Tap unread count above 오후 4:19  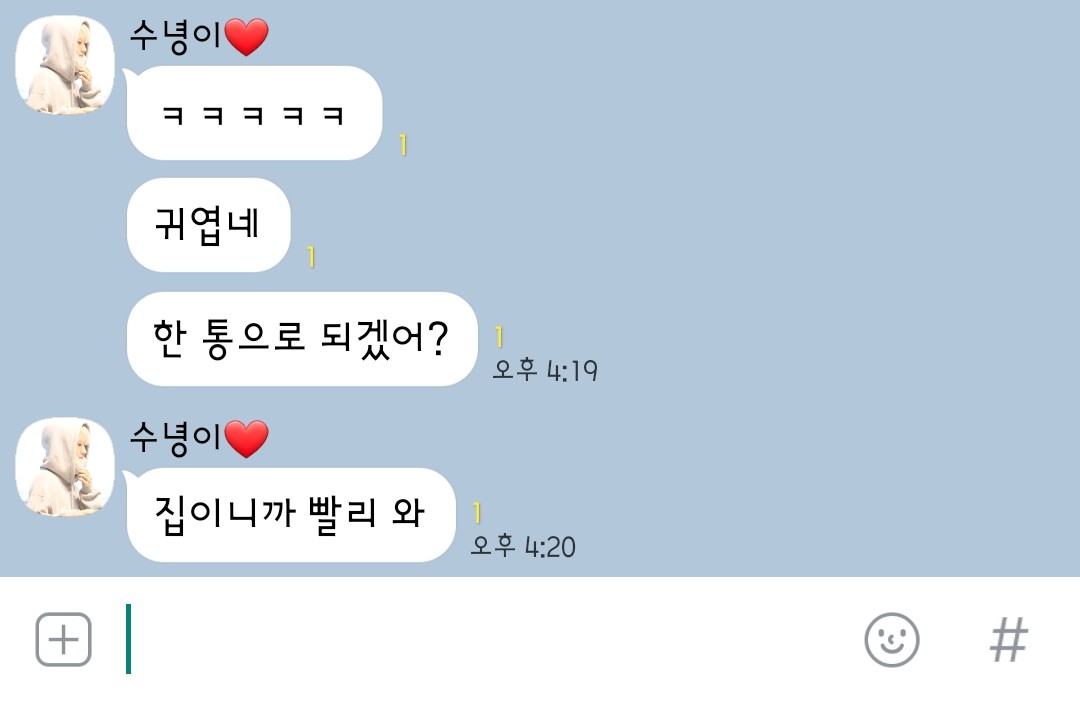(499, 337)
